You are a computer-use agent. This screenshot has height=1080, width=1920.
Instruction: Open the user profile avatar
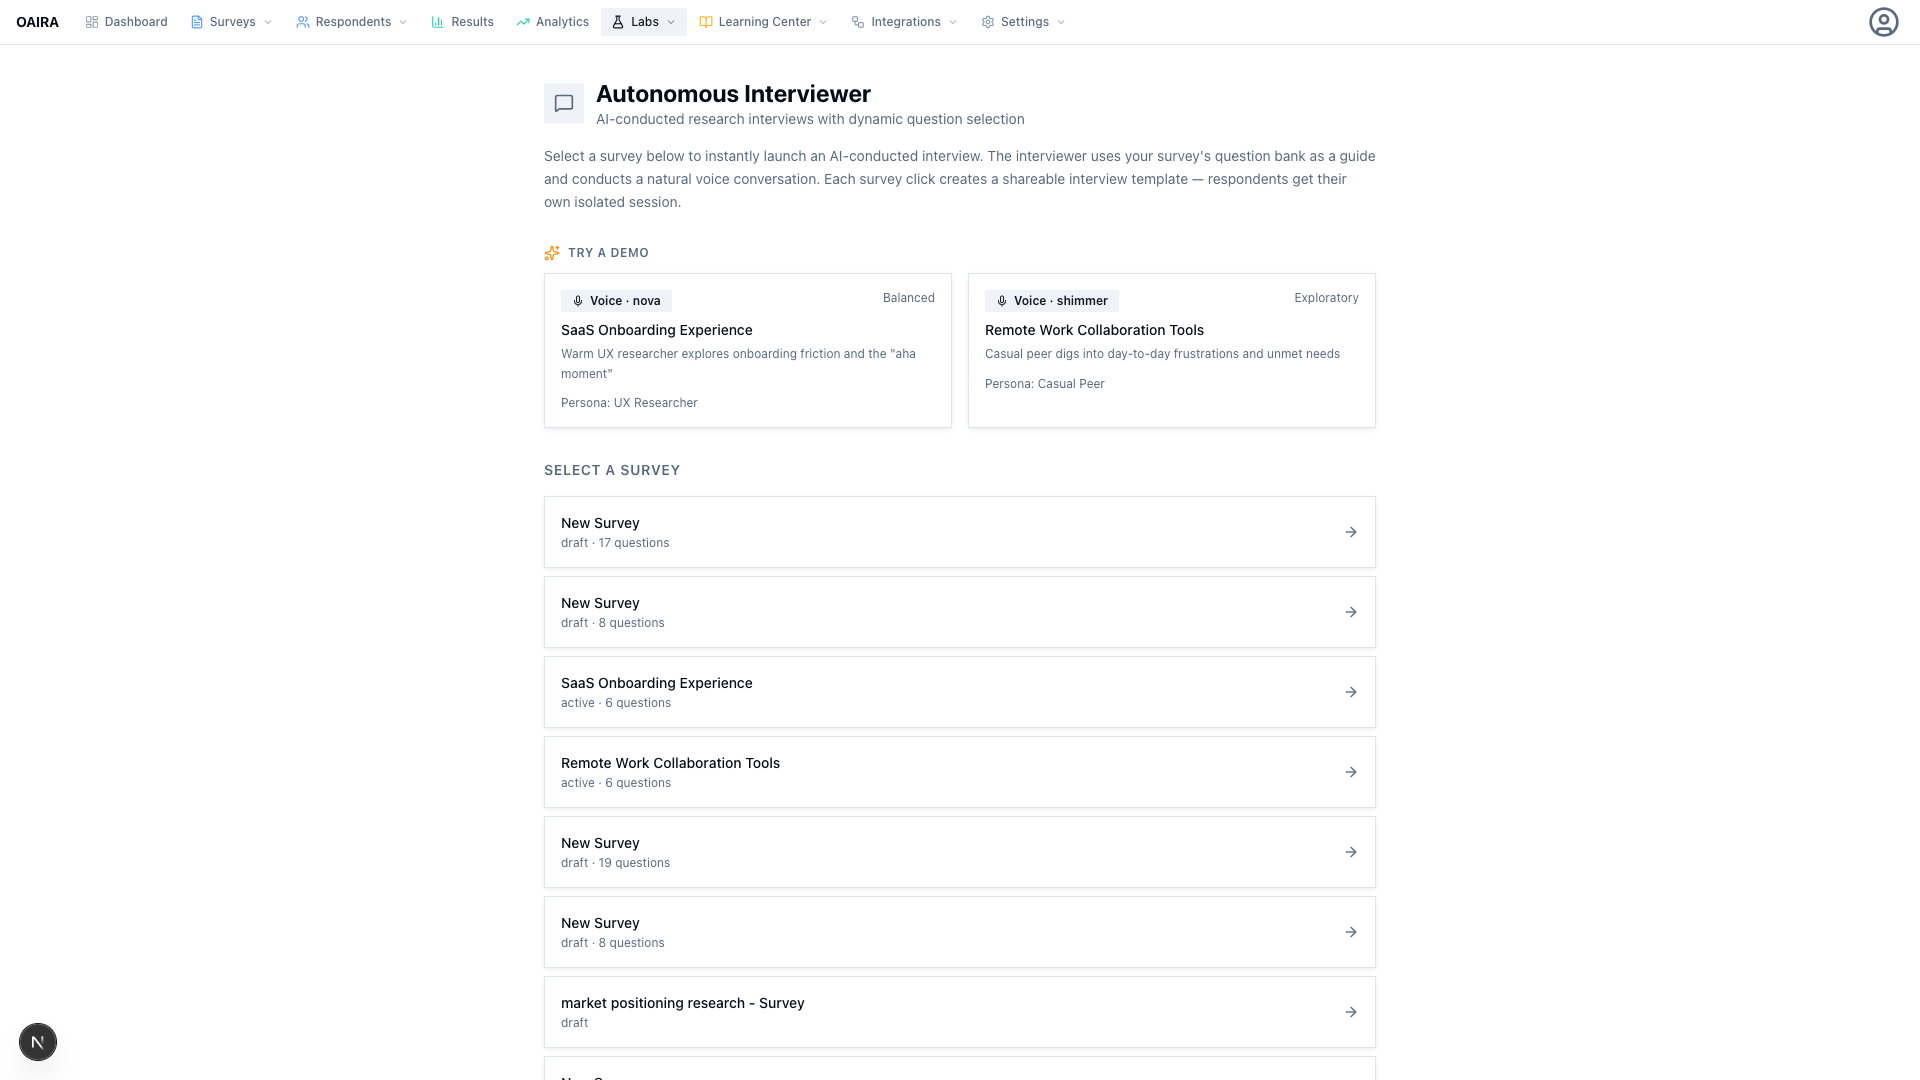[1884, 22]
